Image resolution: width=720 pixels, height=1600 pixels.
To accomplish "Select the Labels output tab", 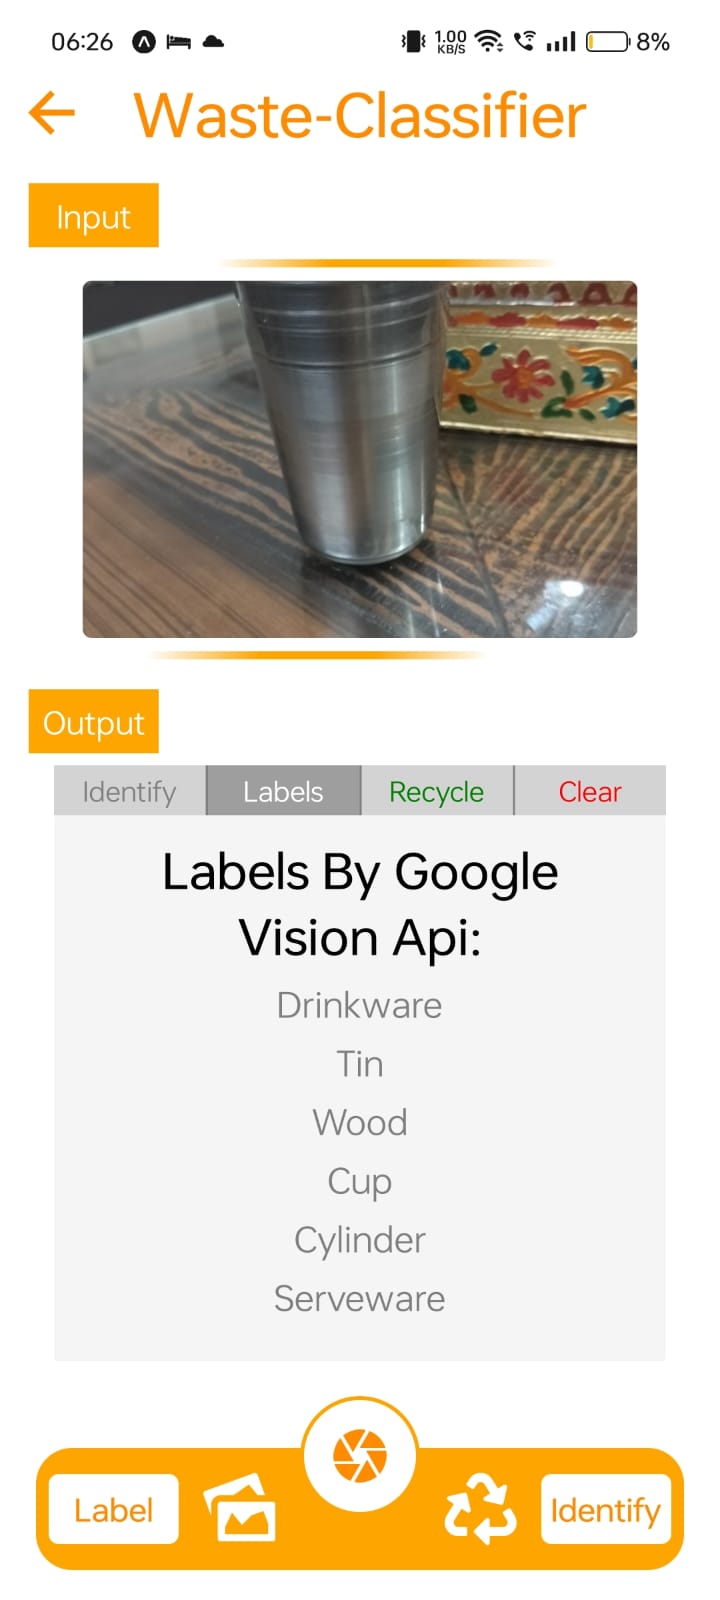I will (x=283, y=791).
